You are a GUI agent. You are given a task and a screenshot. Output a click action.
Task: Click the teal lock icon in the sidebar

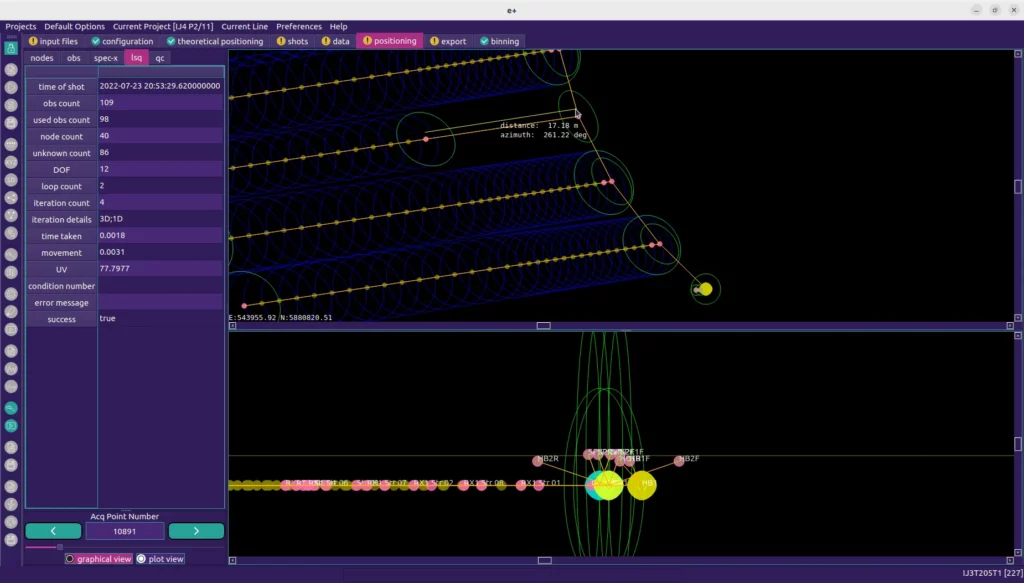click(x=11, y=48)
